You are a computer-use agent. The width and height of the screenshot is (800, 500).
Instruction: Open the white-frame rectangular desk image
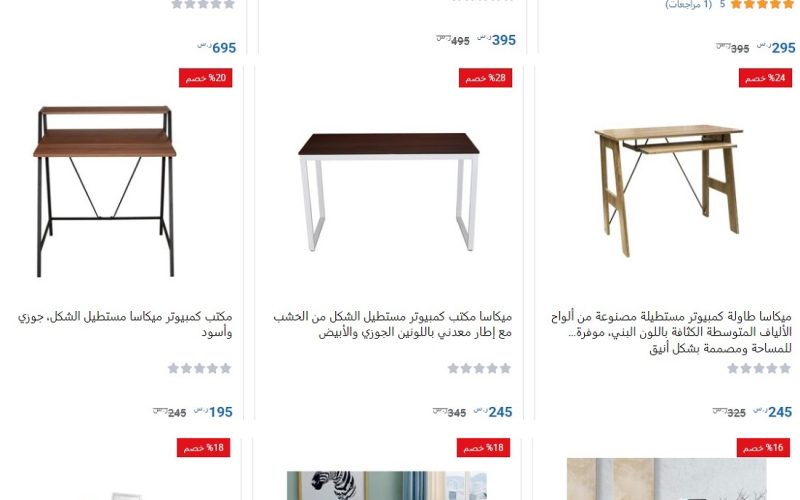point(389,192)
